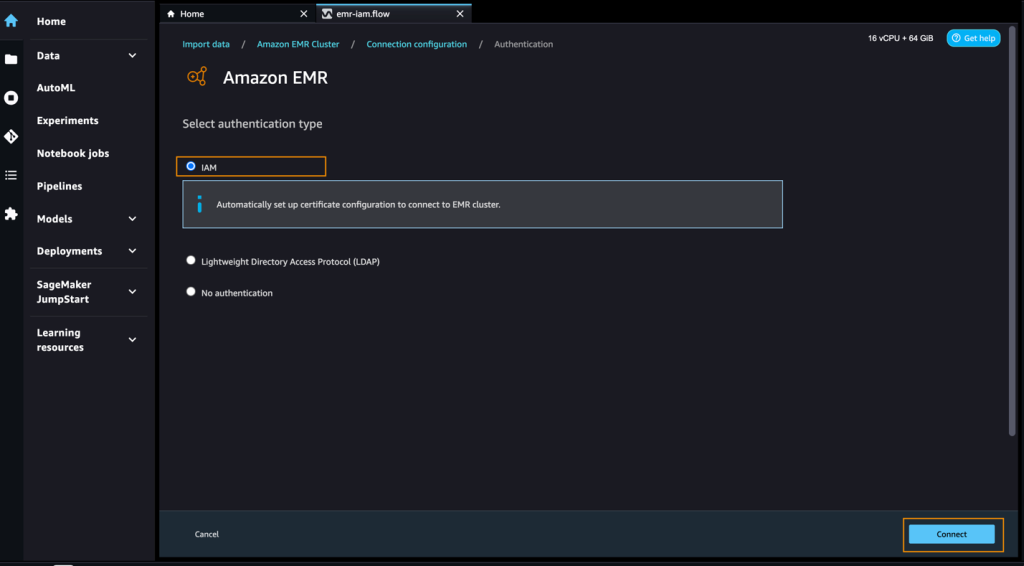Click the Home icon in left rail
1024x566 pixels.
click(x=11, y=21)
